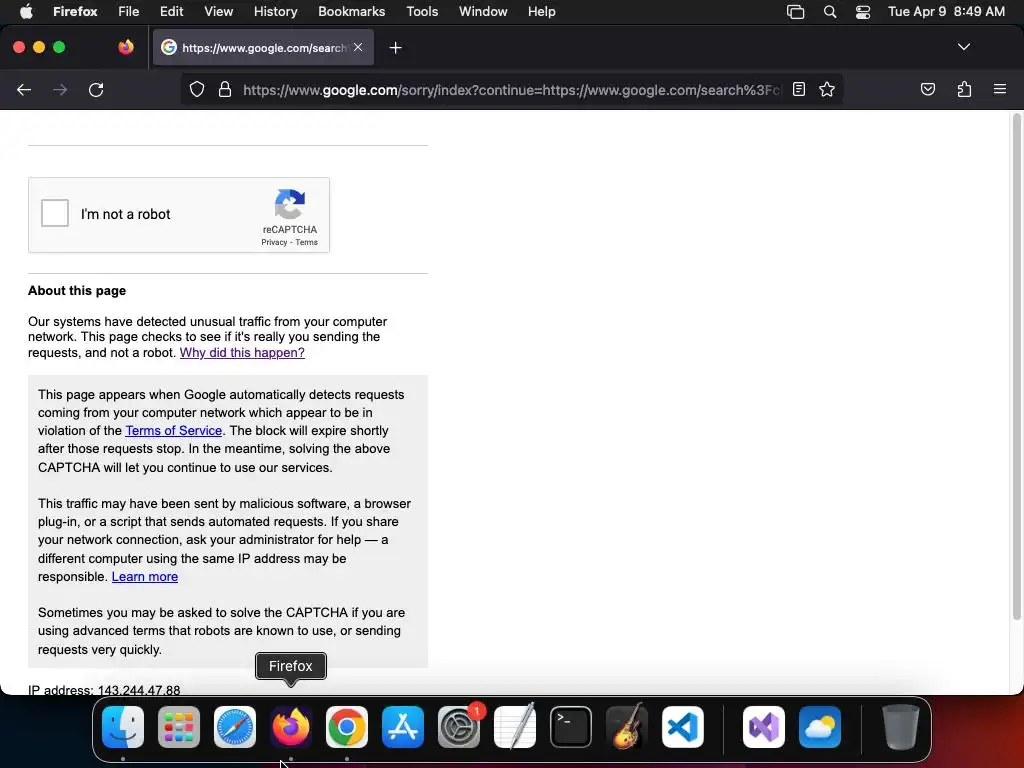
Task: Open the Edit menu
Action: point(172,11)
